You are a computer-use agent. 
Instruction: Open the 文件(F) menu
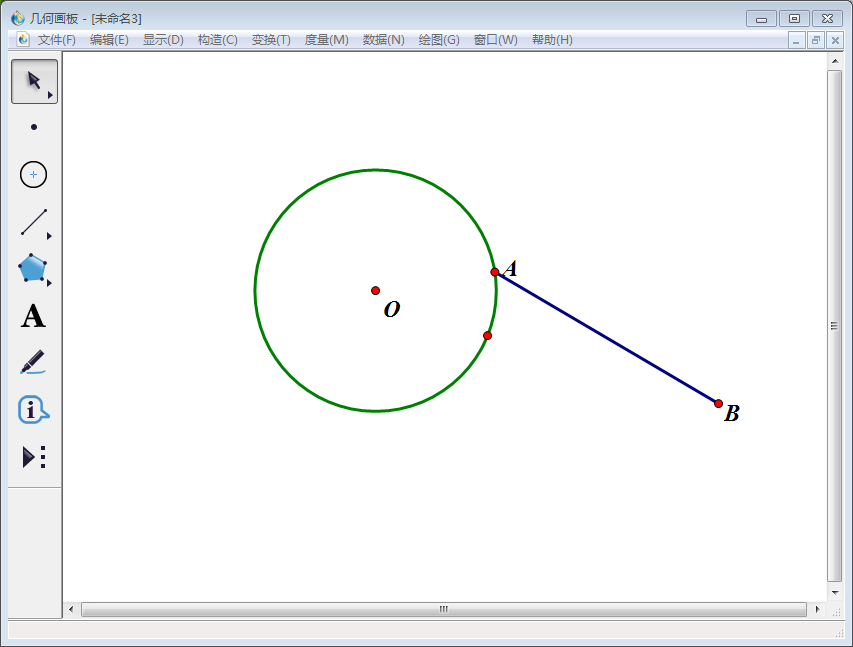(x=56, y=40)
